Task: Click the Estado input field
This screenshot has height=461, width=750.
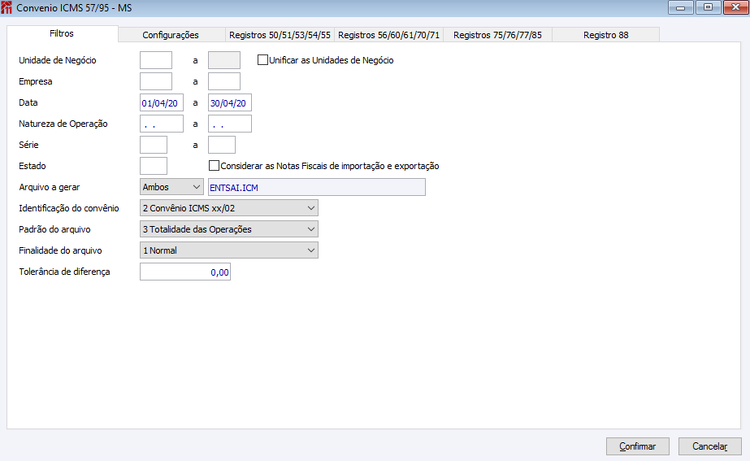Action: pyautogui.click(x=154, y=166)
